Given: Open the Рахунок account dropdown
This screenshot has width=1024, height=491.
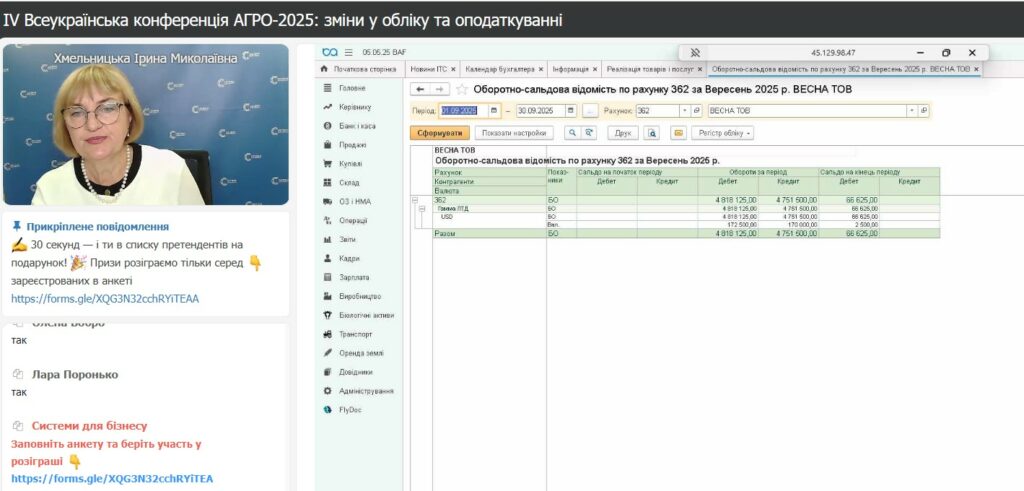Looking at the screenshot, I should pos(684,111).
